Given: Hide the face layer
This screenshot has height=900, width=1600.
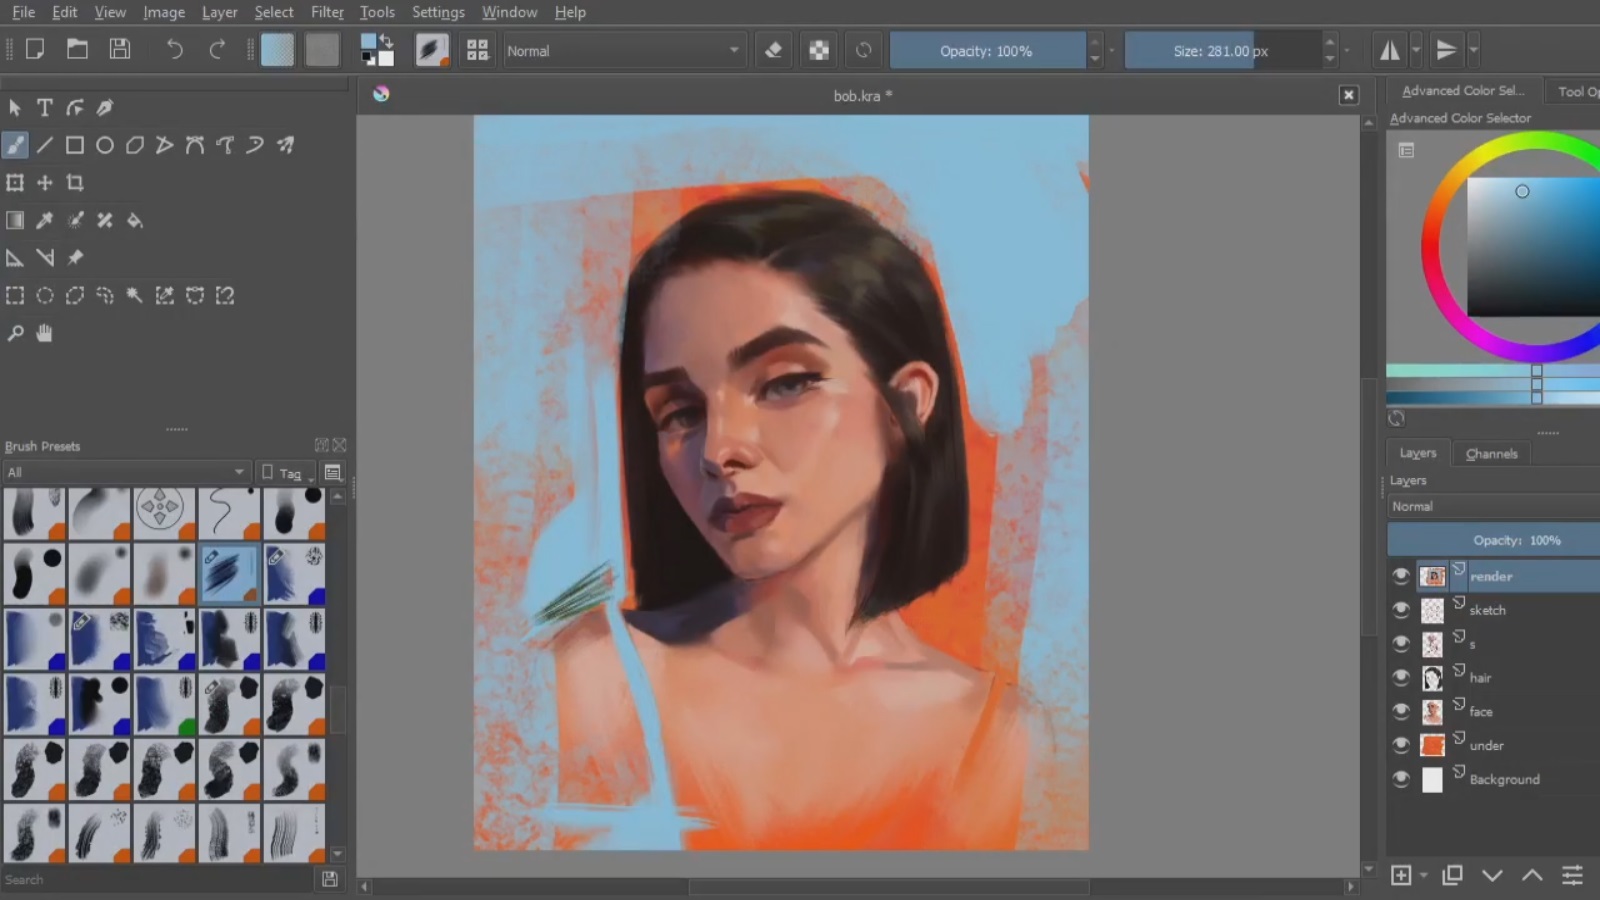Looking at the screenshot, I should (x=1401, y=712).
